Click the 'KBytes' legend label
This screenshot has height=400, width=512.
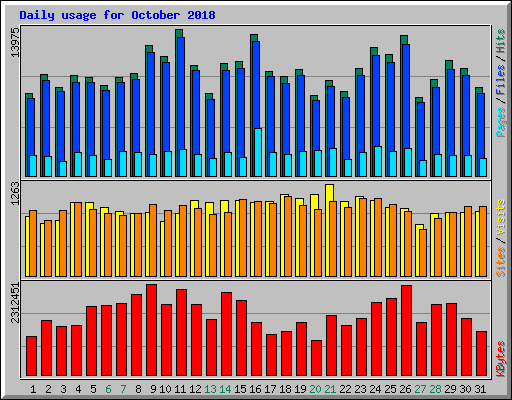tap(500, 359)
